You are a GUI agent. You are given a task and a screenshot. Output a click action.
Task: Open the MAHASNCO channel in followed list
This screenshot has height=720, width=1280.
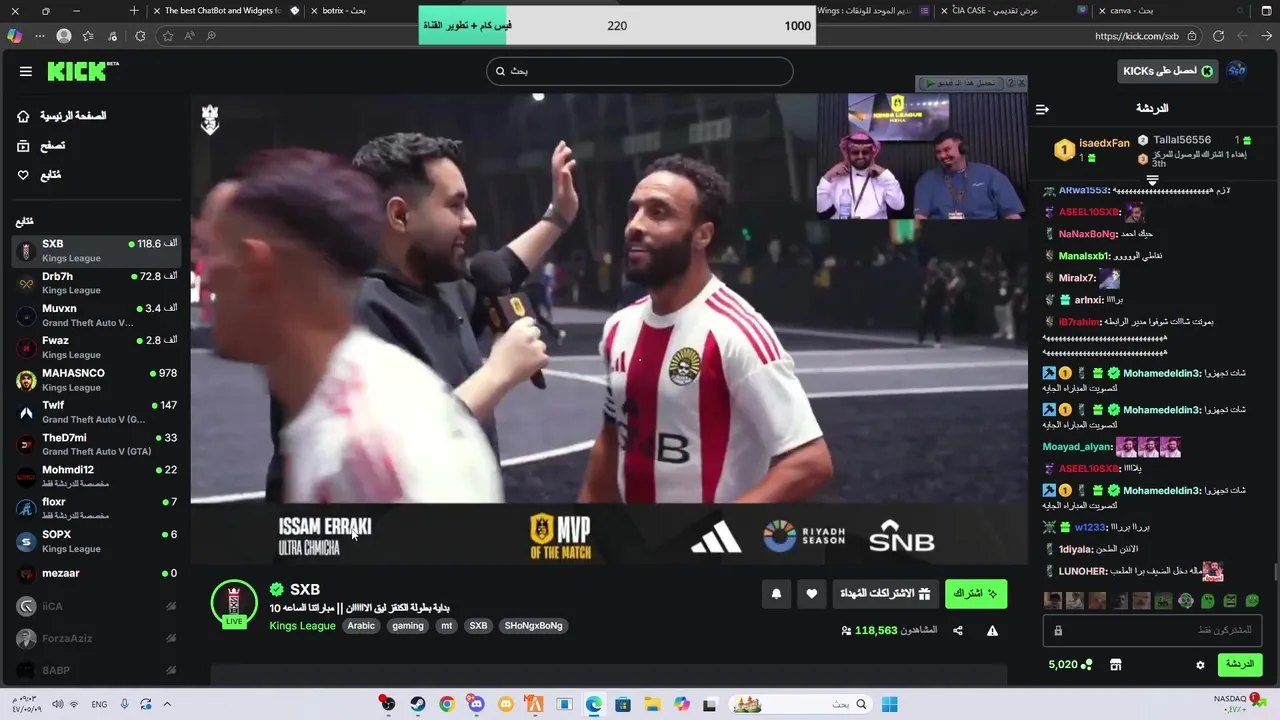96,379
